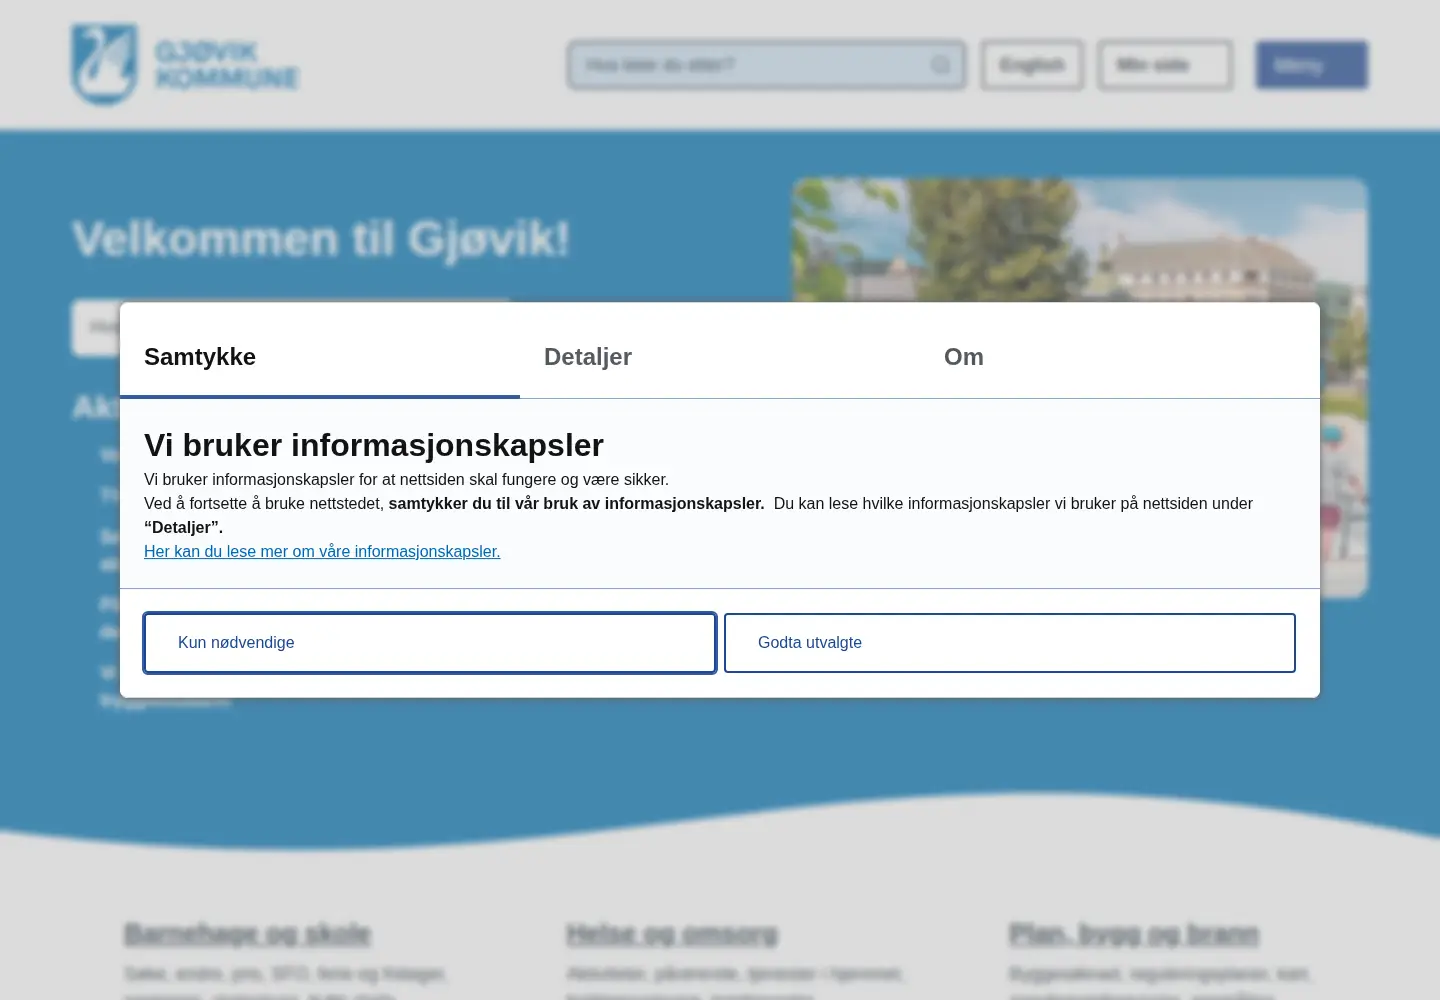1440x1000 pixels.
Task: Open the Plan, bygg og brann link
Action: (x=1134, y=934)
